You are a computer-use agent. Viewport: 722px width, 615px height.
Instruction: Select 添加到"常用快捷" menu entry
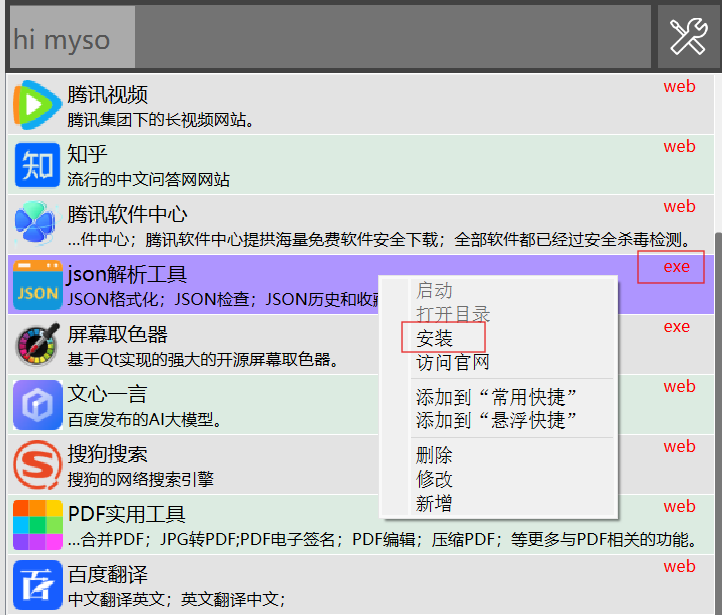(496, 397)
